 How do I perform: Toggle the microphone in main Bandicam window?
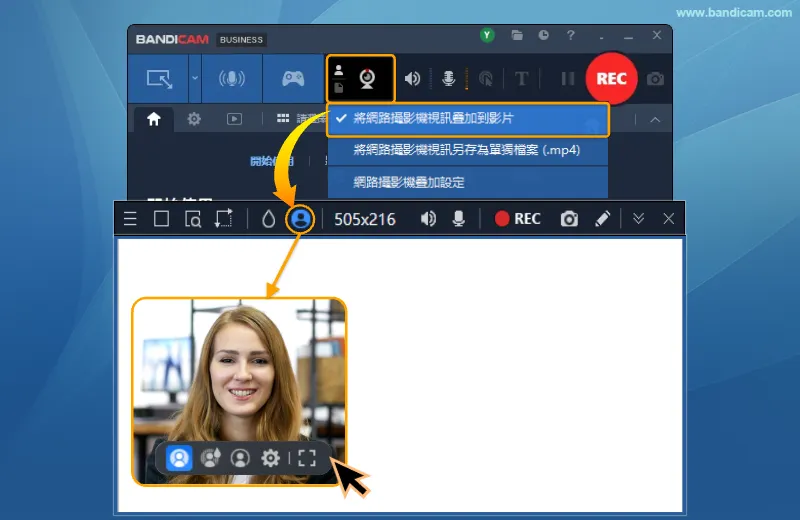(x=448, y=79)
